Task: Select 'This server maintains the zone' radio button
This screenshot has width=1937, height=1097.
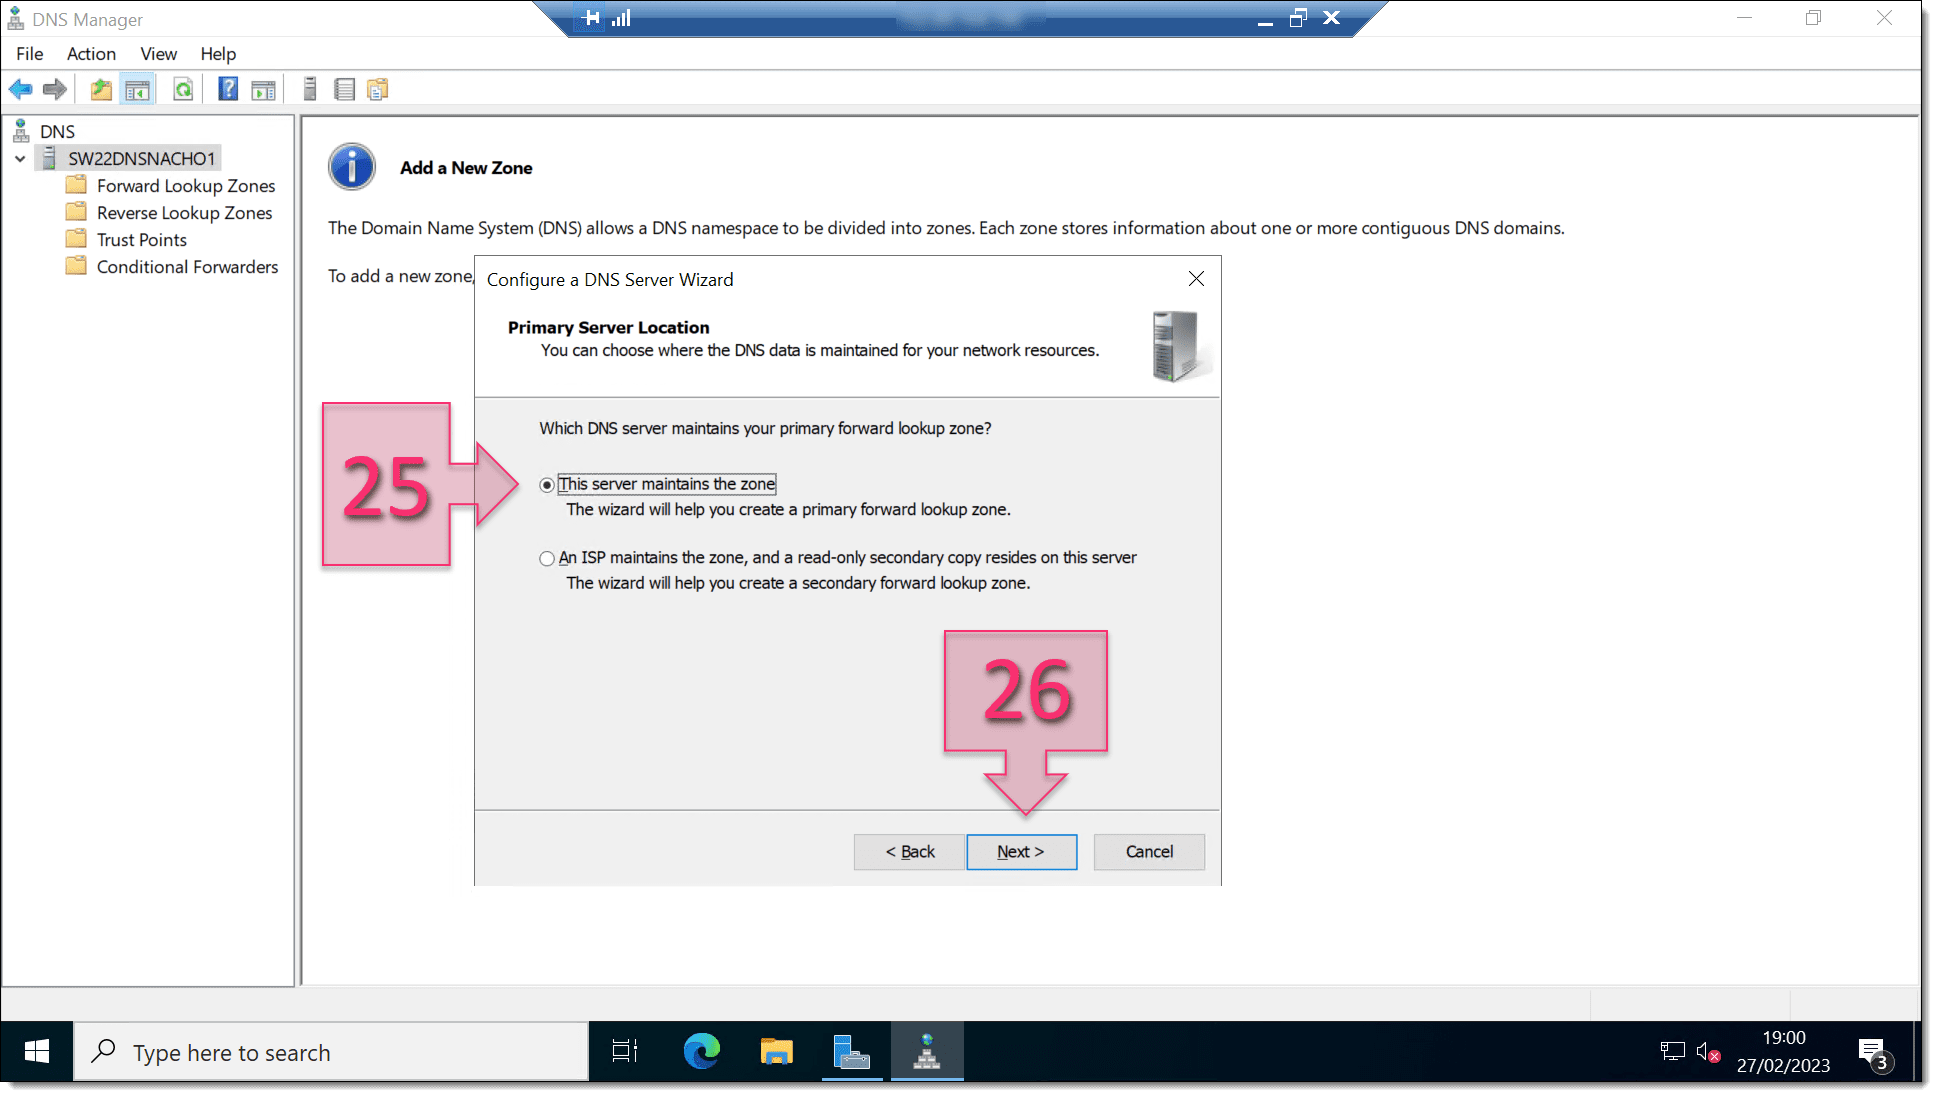Action: click(x=547, y=483)
